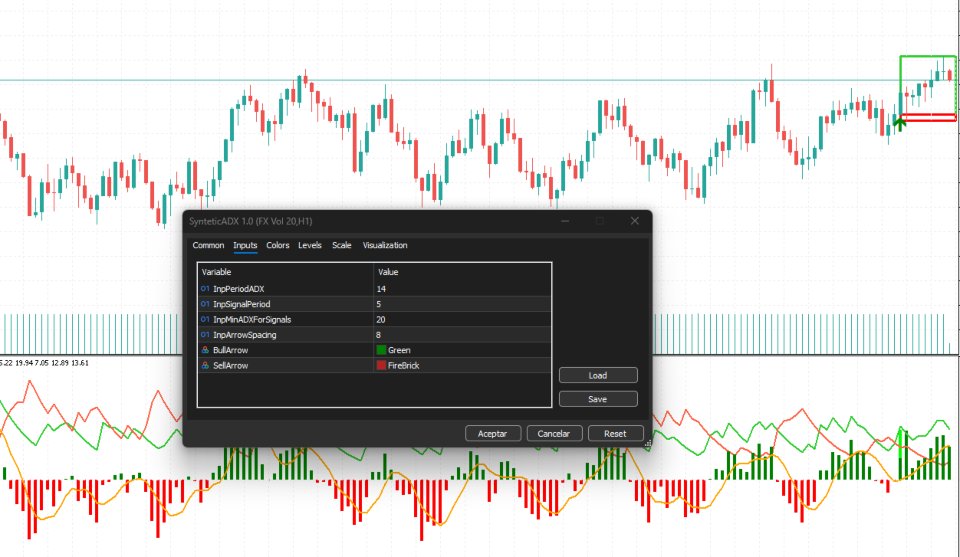Click the green take-profit box on chart
The height and width of the screenshot is (557, 960).
click(928, 84)
